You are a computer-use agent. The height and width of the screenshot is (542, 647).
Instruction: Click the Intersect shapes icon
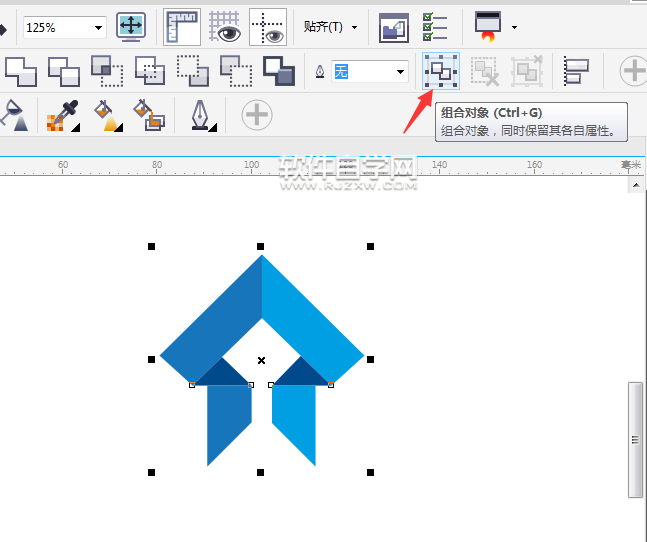pyautogui.click(x=107, y=71)
